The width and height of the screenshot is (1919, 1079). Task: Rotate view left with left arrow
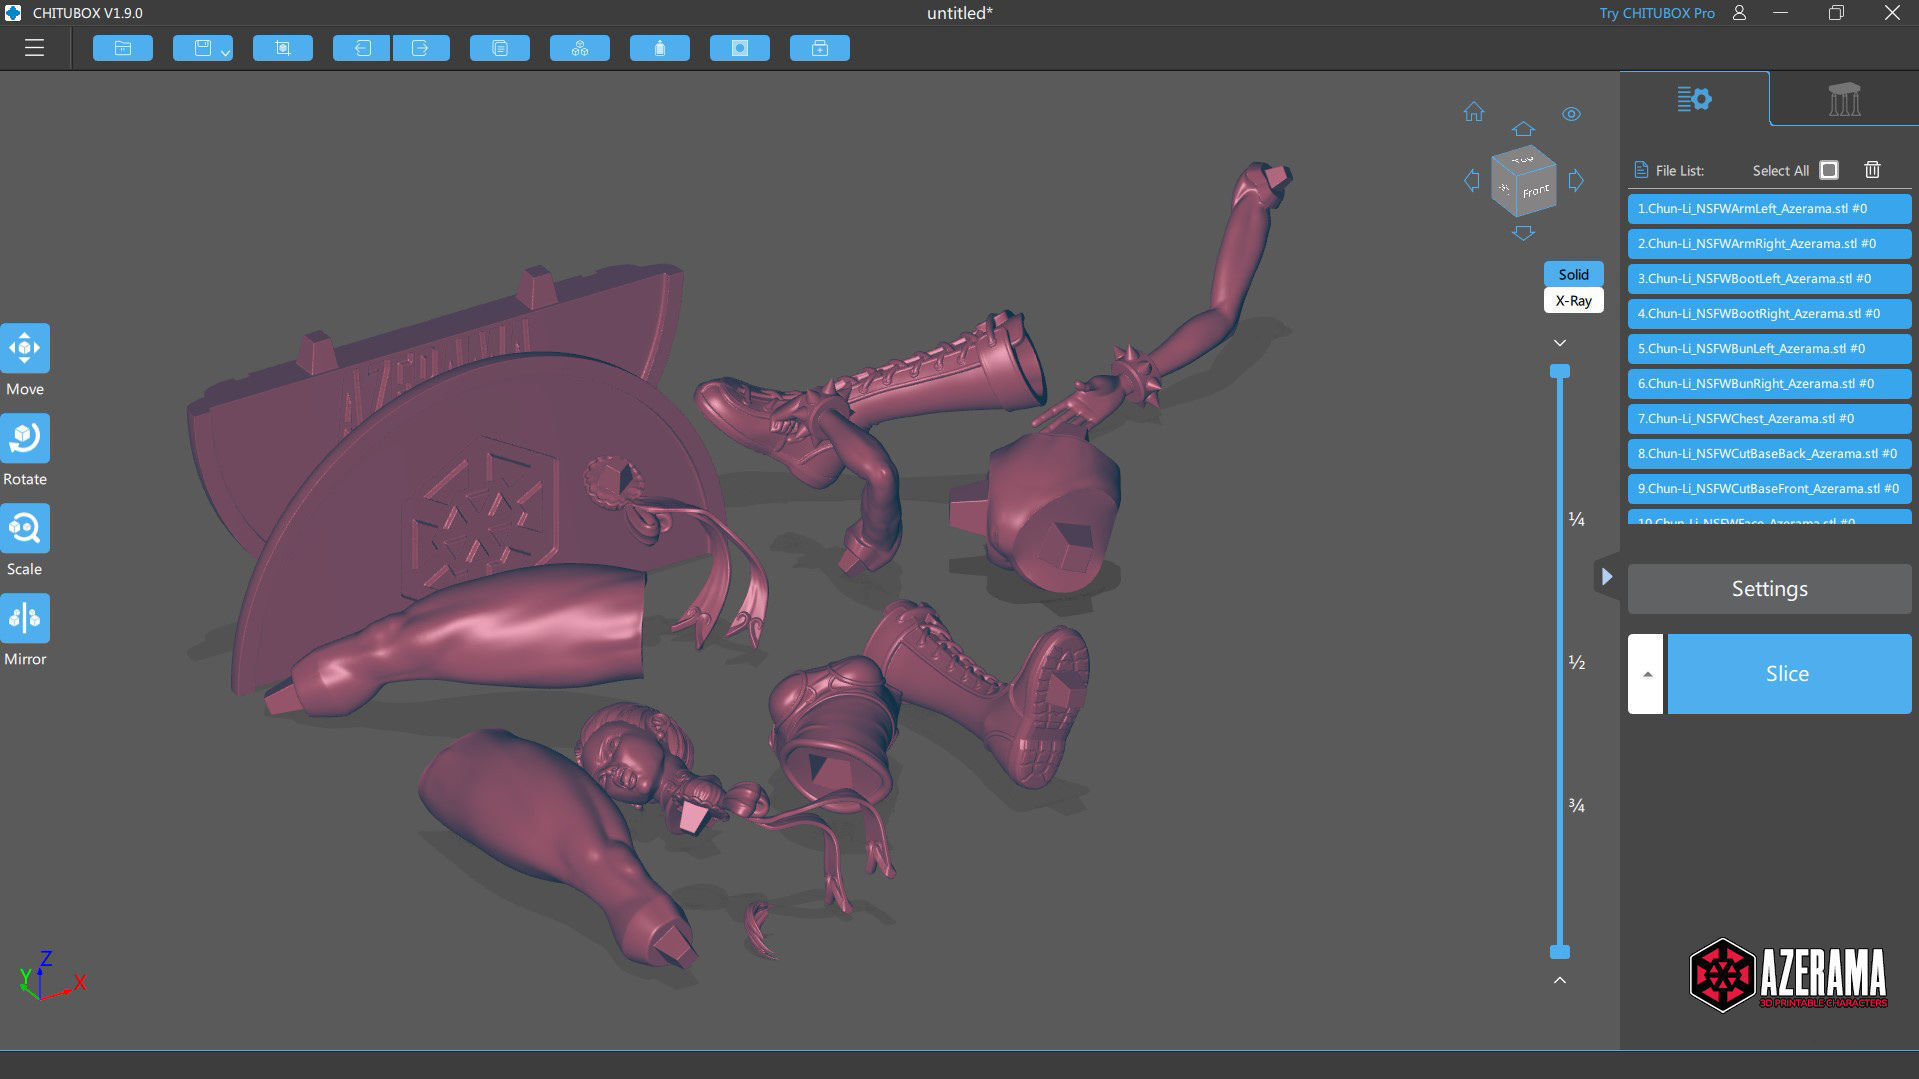click(1471, 181)
